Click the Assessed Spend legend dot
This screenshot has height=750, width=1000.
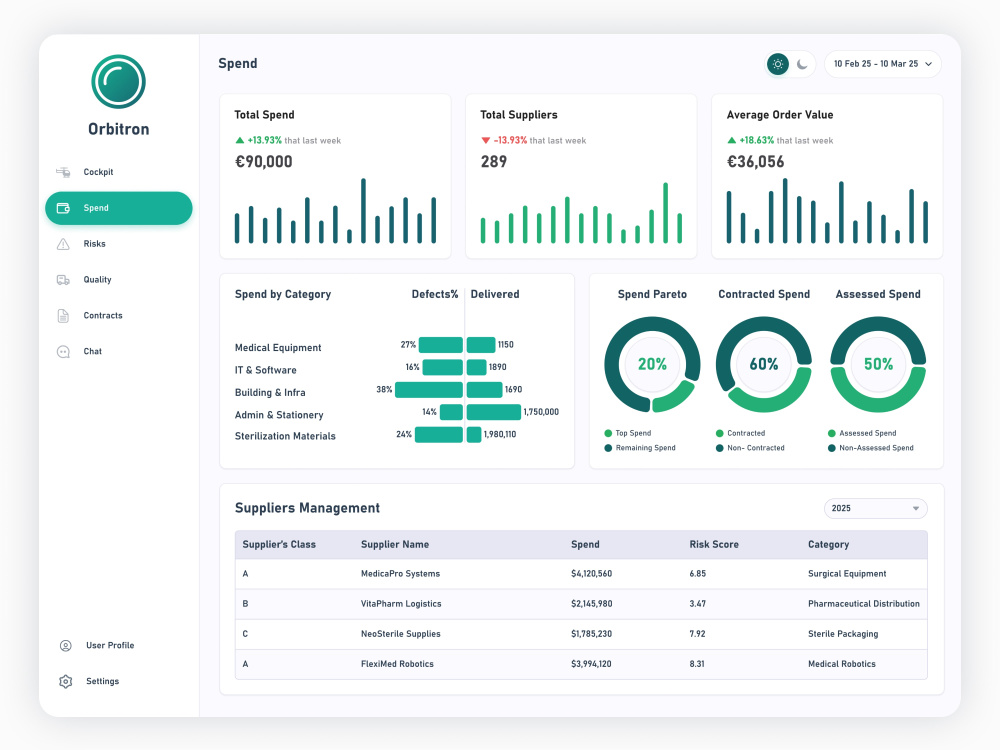tap(832, 433)
